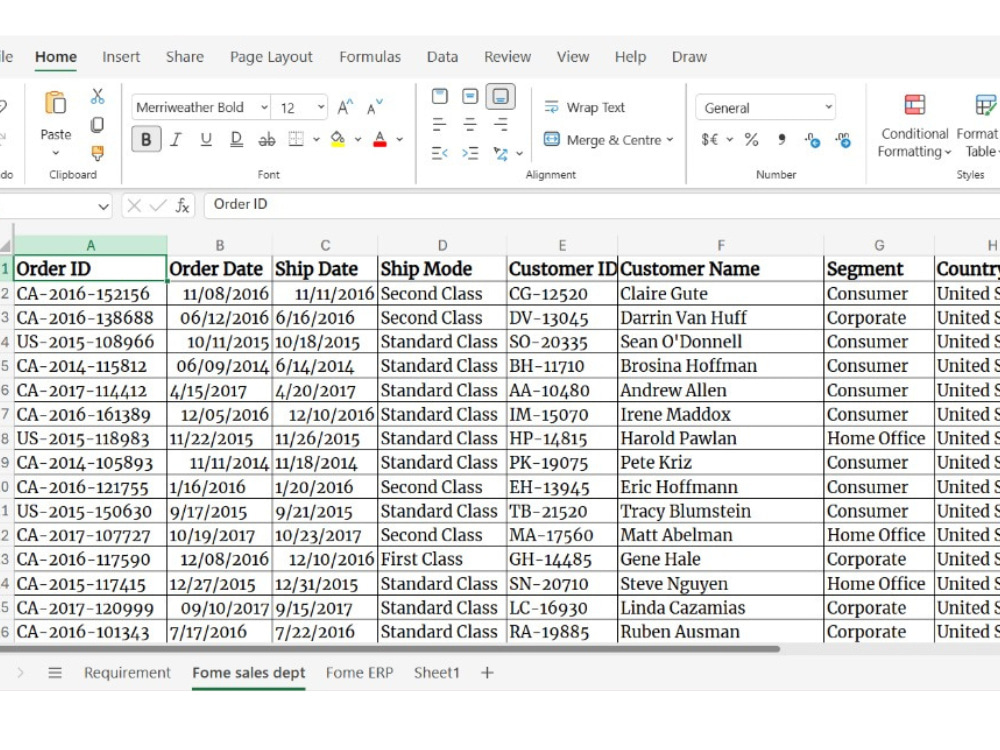Click the Paste button
The height and width of the screenshot is (750, 1000).
point(55,122)
